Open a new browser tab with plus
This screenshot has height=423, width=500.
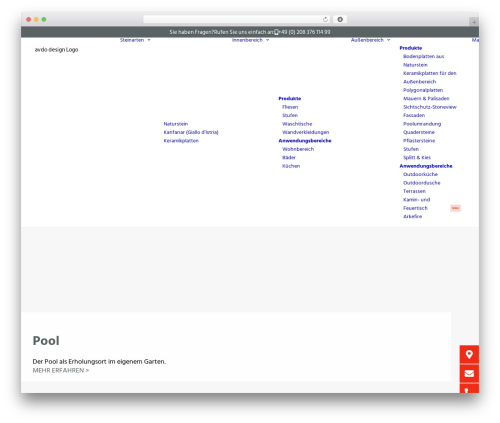474,22
